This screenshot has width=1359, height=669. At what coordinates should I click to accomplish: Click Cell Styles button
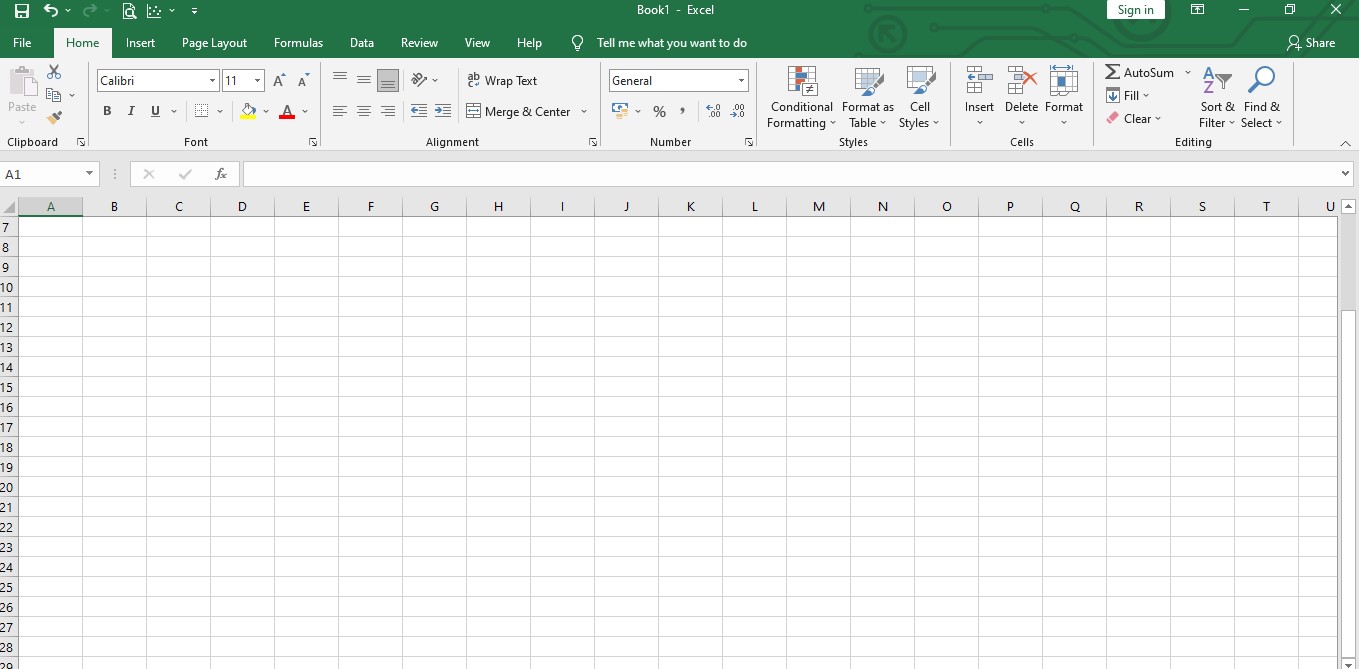point(919,98)
